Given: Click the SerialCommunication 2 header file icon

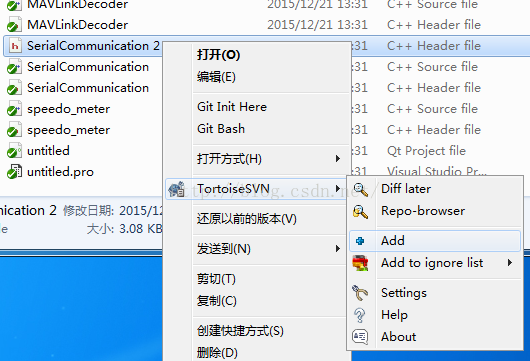Looking at the screenshot, I should click(15, 46).
